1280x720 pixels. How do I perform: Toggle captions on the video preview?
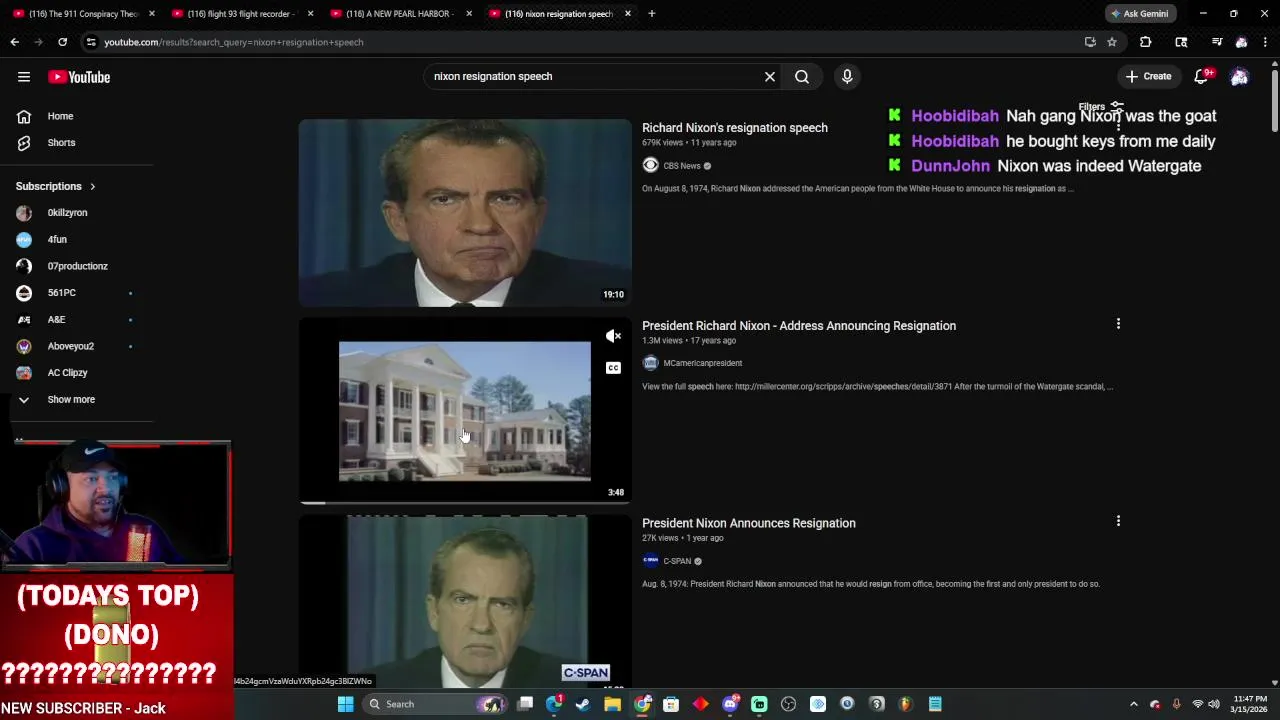point(613,368)
